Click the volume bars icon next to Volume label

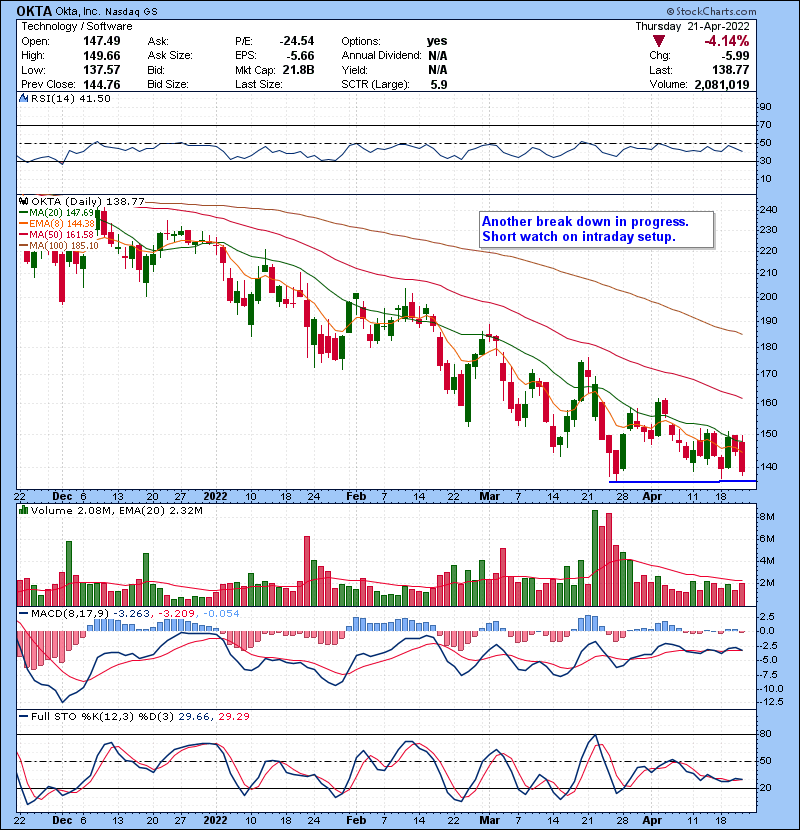pyautogui.click(x=23, y=510)
